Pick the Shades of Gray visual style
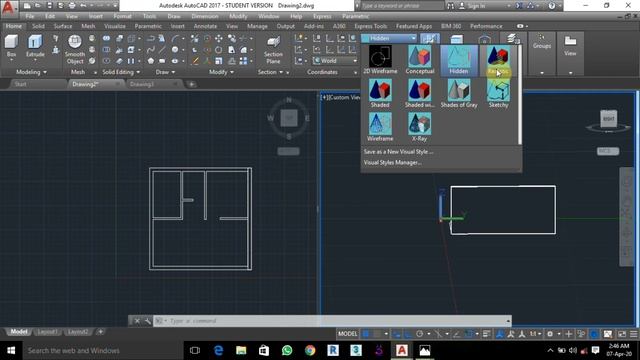640x360 pixels. (459, 93)
